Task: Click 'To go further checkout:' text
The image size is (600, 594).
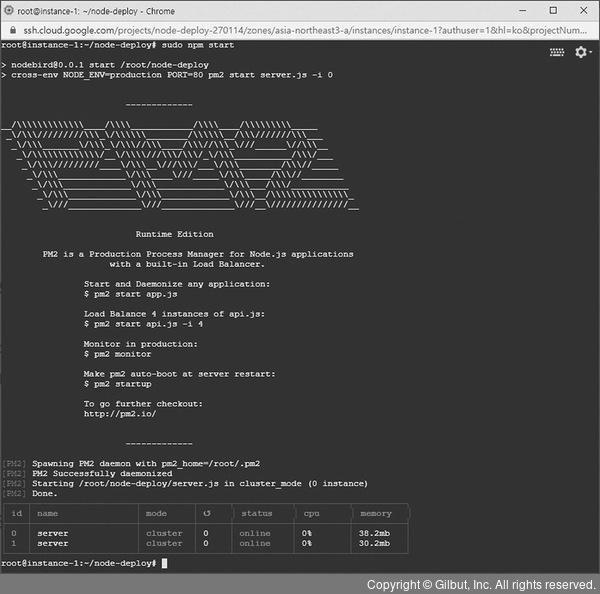Action: coord(143,404)
